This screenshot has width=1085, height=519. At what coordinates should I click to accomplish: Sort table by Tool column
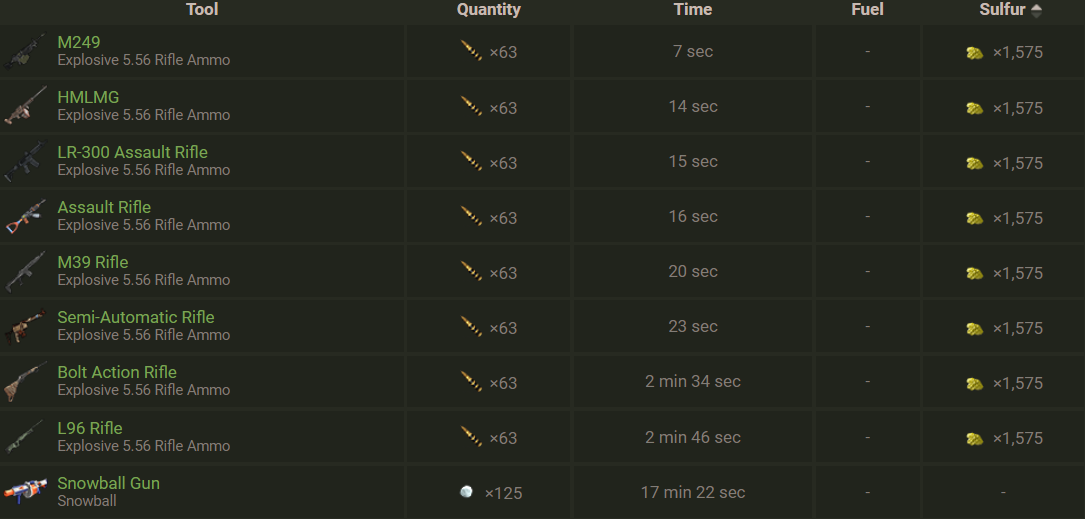coord(202,10)
